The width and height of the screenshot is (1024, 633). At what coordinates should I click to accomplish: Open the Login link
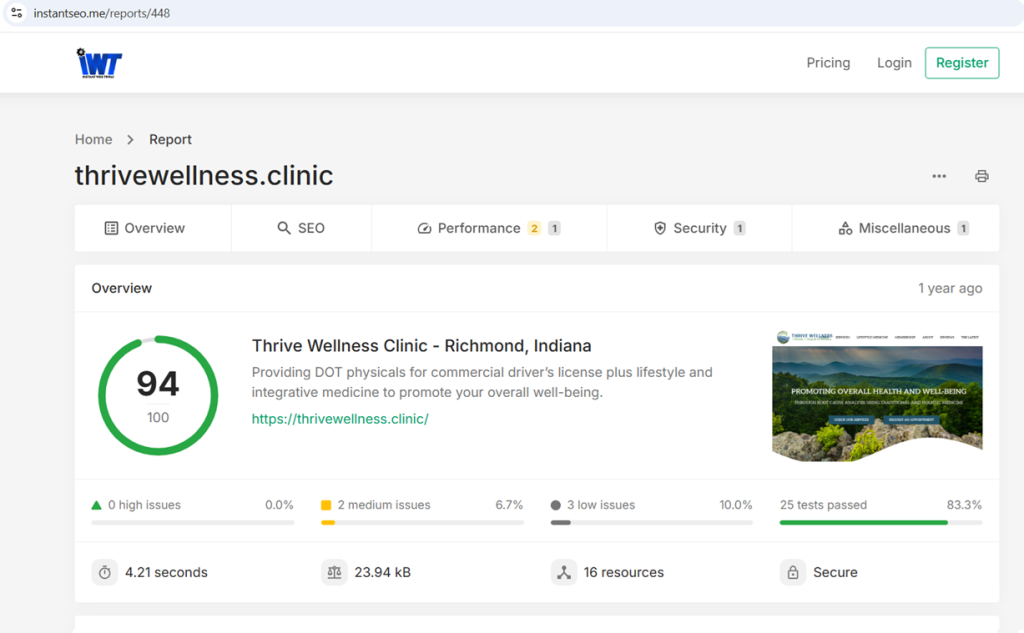pyautogui.click(x=894, y=62)
